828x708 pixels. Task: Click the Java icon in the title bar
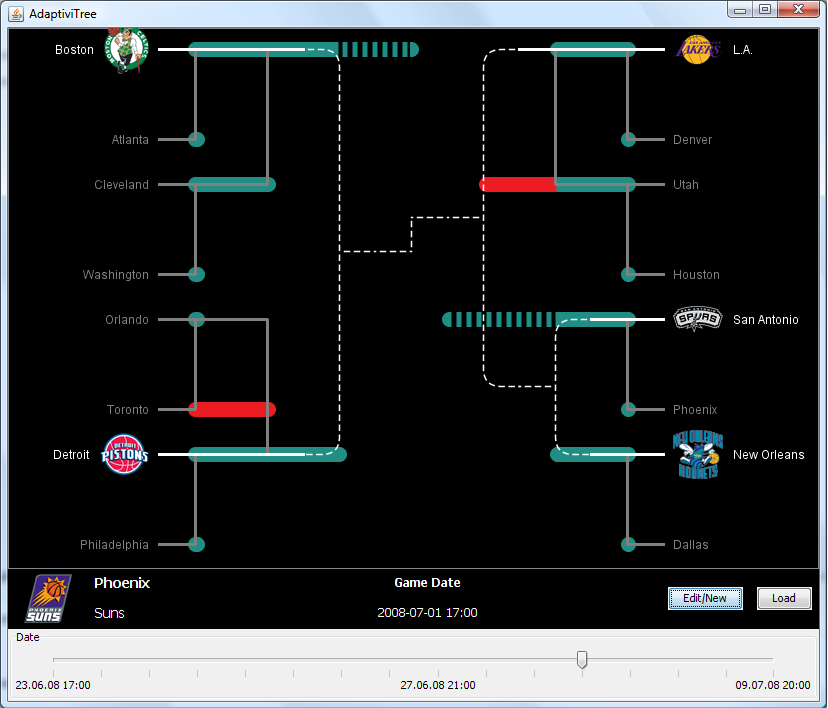(x=16, y=14)
